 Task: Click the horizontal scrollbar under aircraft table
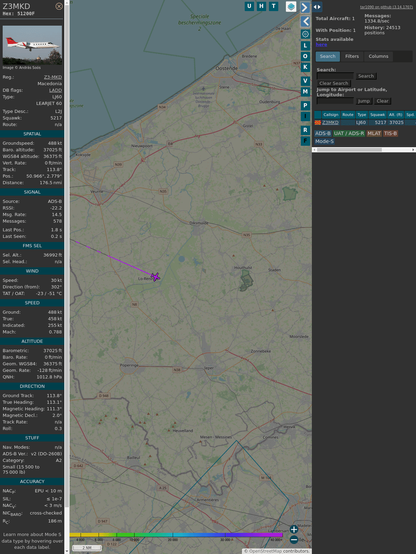pos(364,150)
